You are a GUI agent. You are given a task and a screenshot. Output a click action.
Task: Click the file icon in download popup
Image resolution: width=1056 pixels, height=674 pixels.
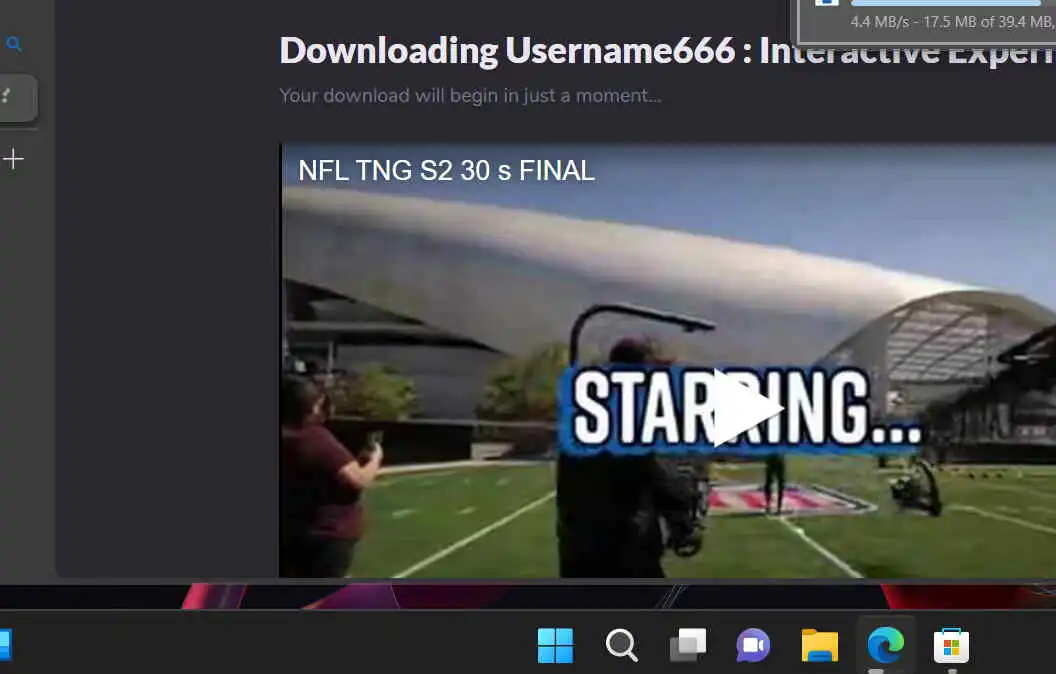tap(827, 3)
